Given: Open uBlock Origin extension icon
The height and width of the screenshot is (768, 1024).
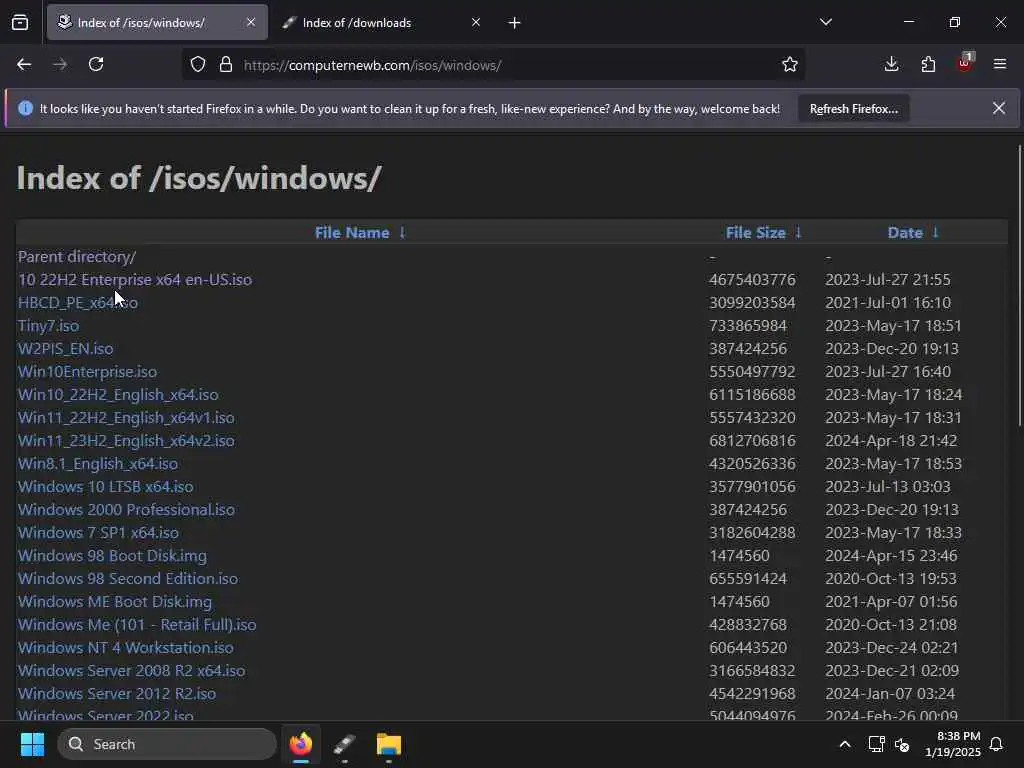Looking at the screenshot, I should [965, 63].
